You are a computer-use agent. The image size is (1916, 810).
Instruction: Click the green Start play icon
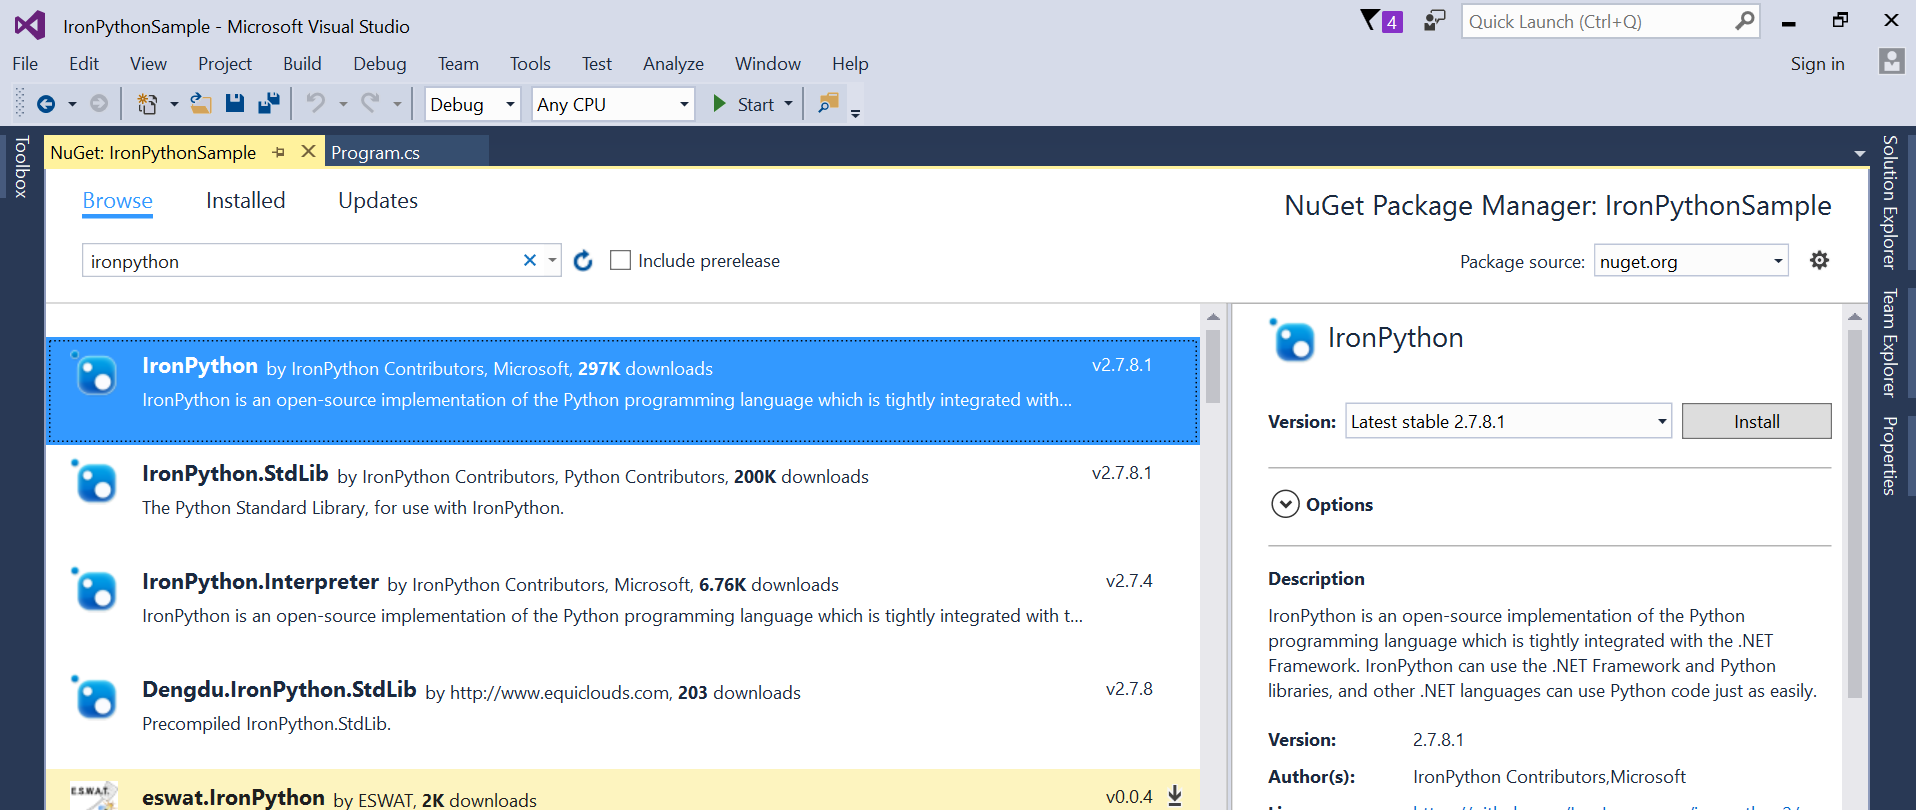pos(719,104)
